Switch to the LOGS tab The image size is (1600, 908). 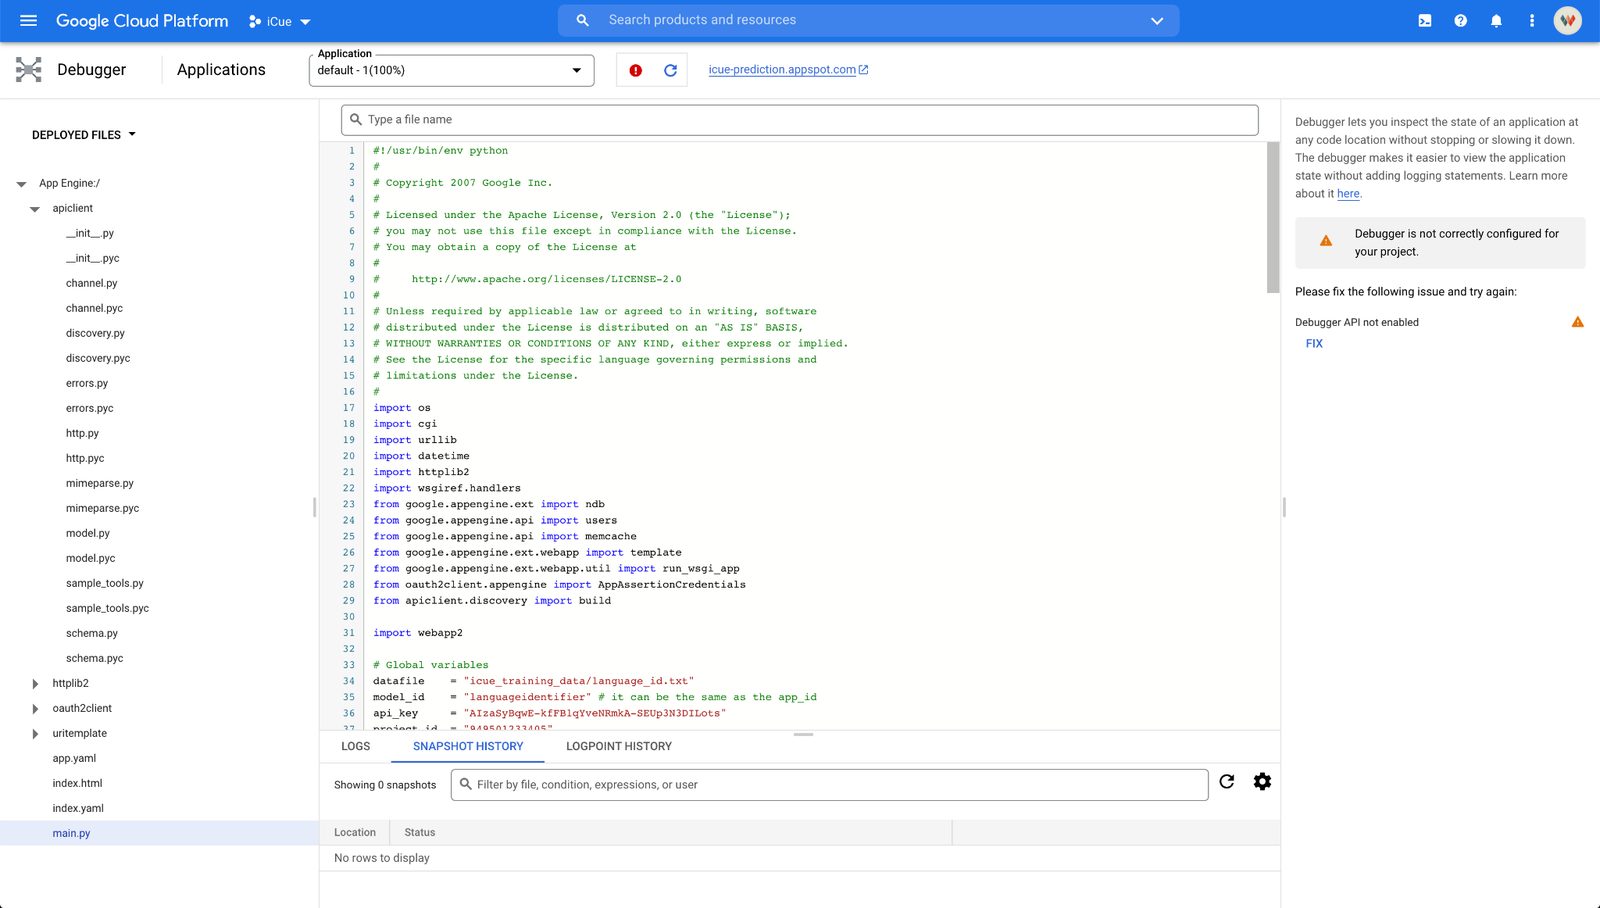coord(355,746)
